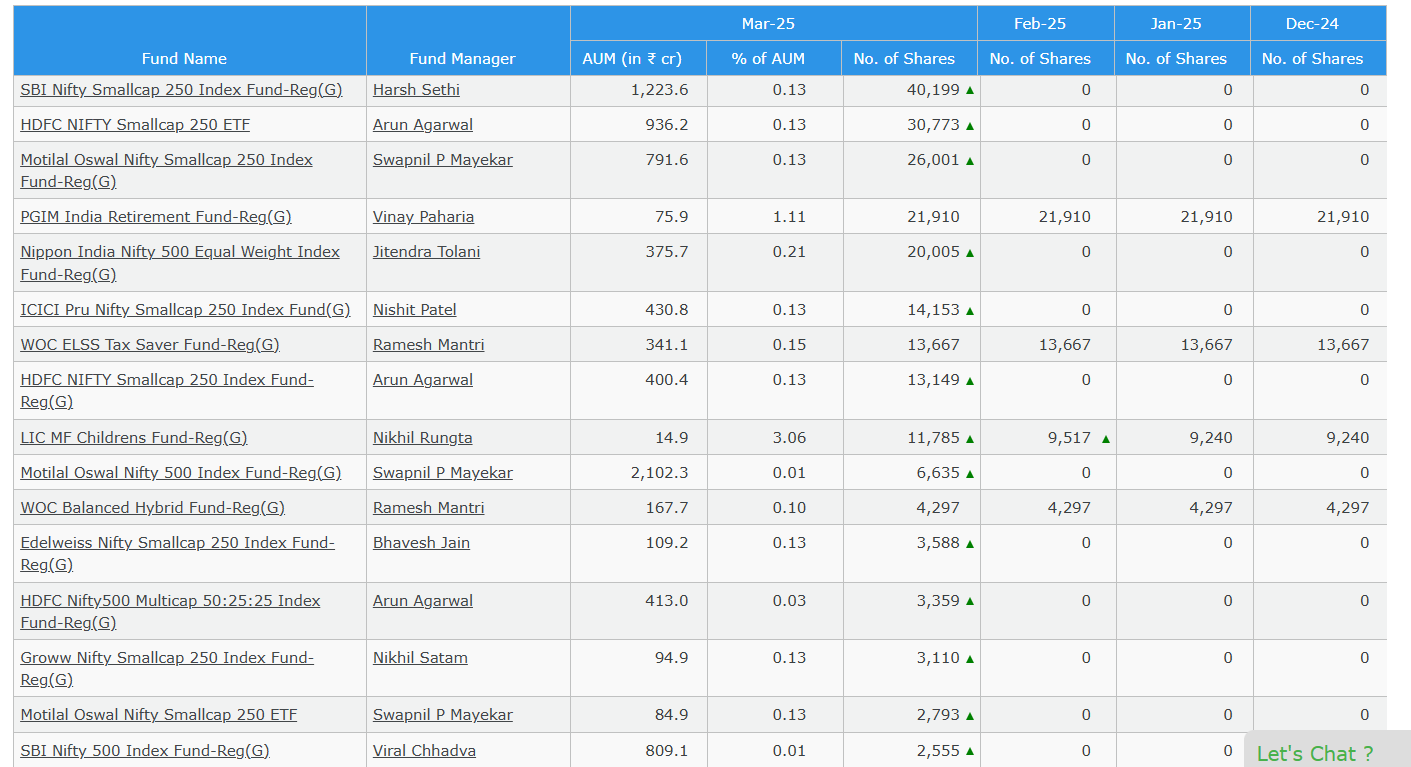Click green up arrow beside 9,517 shares

pos(1106,439)
